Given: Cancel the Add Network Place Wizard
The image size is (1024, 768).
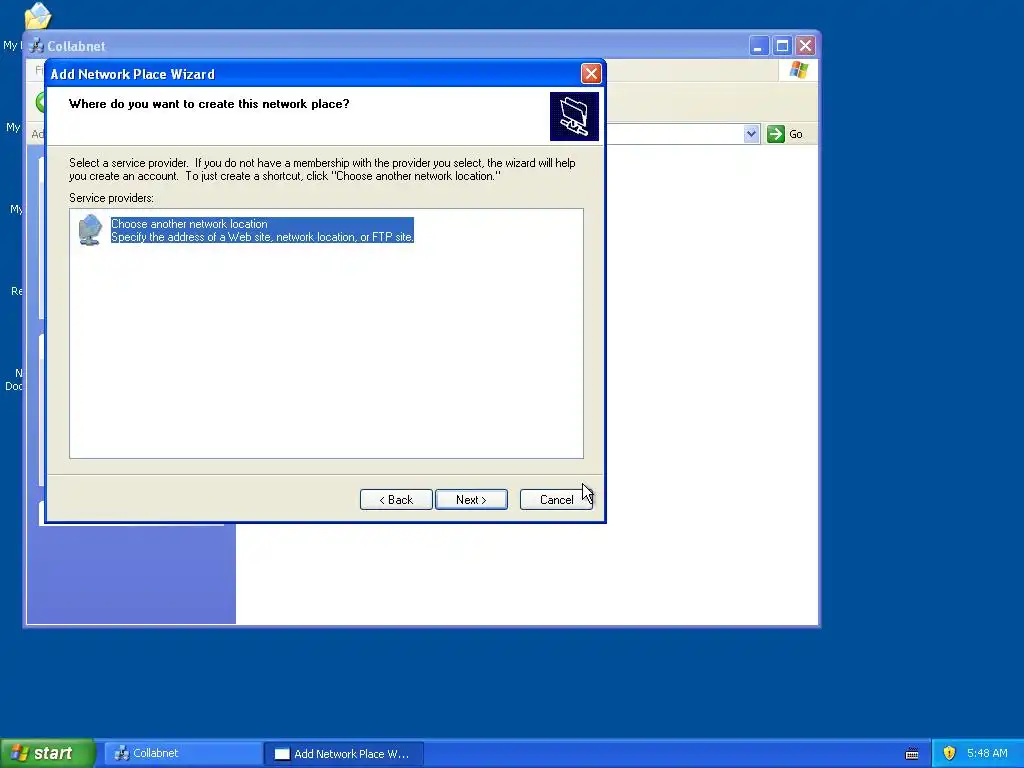Looking at the screenshot, I should [556, 500].
